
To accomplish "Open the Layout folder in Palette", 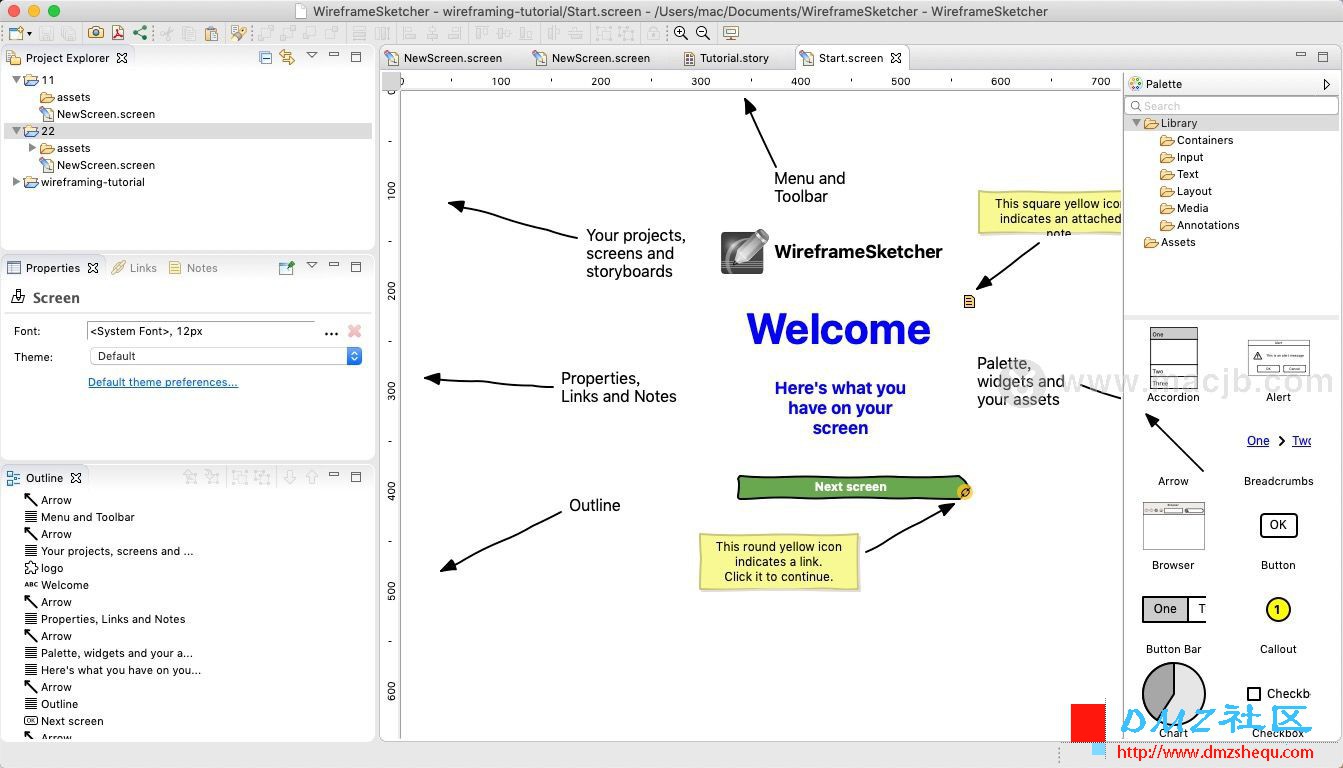I will click(x=1185, y=191).
